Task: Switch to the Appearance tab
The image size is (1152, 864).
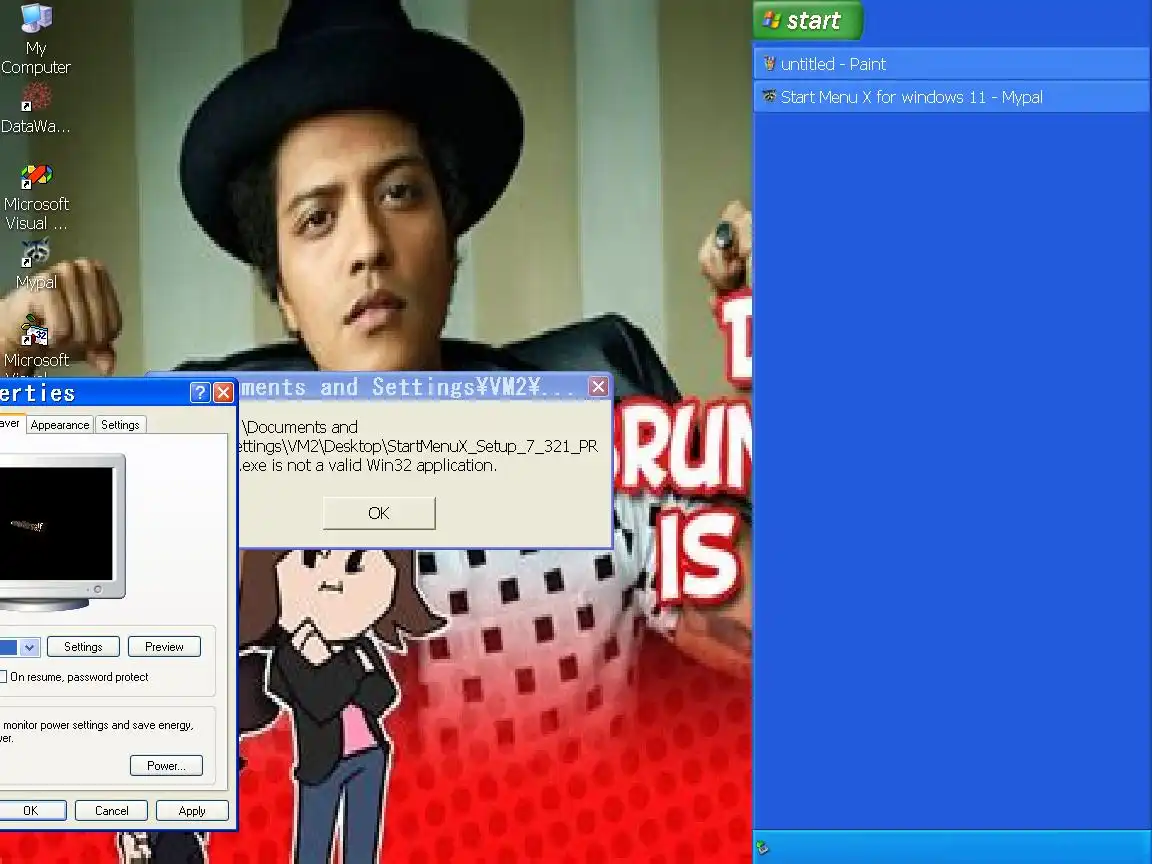Action: (x=60, y=425)
